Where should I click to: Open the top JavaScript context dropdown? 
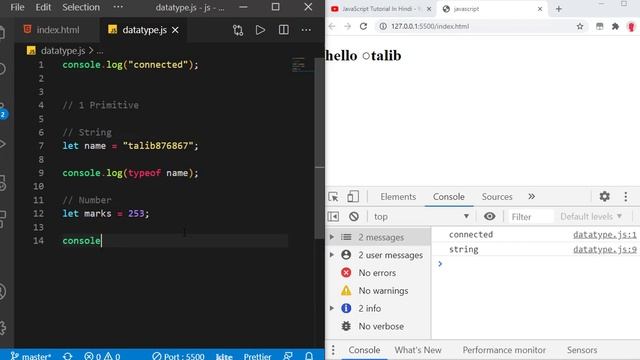[x=422, y=217]
